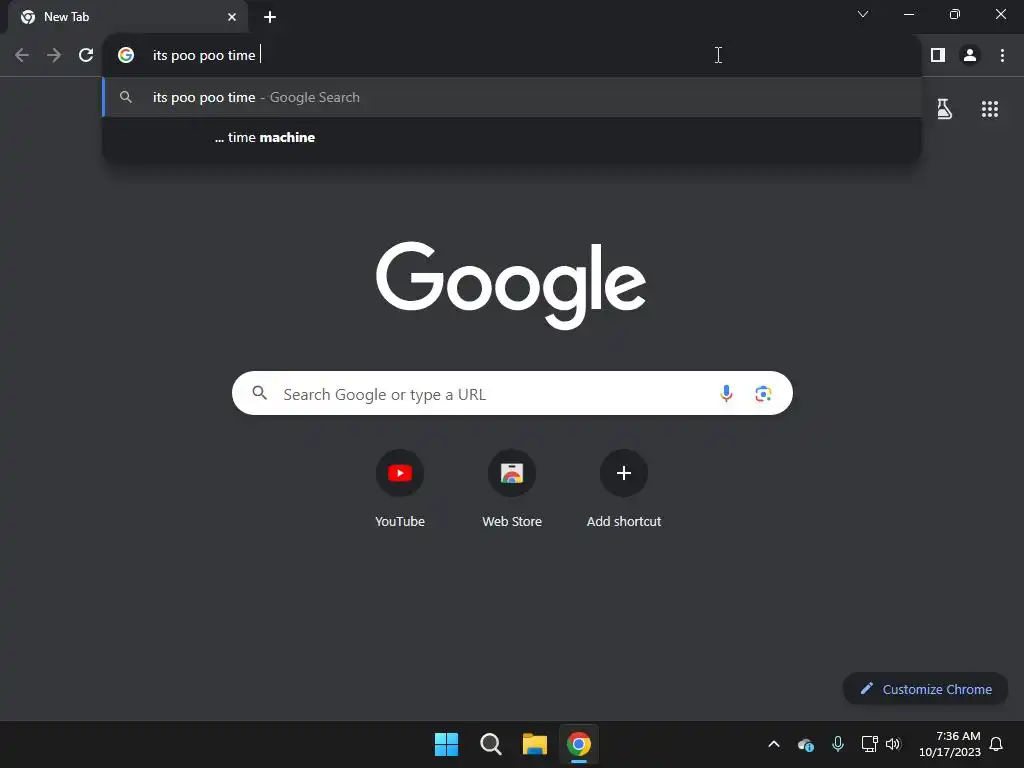Open the Chrome side panel
The width and height of the screenshot is (1024, 768).
[x=938, y=56]
